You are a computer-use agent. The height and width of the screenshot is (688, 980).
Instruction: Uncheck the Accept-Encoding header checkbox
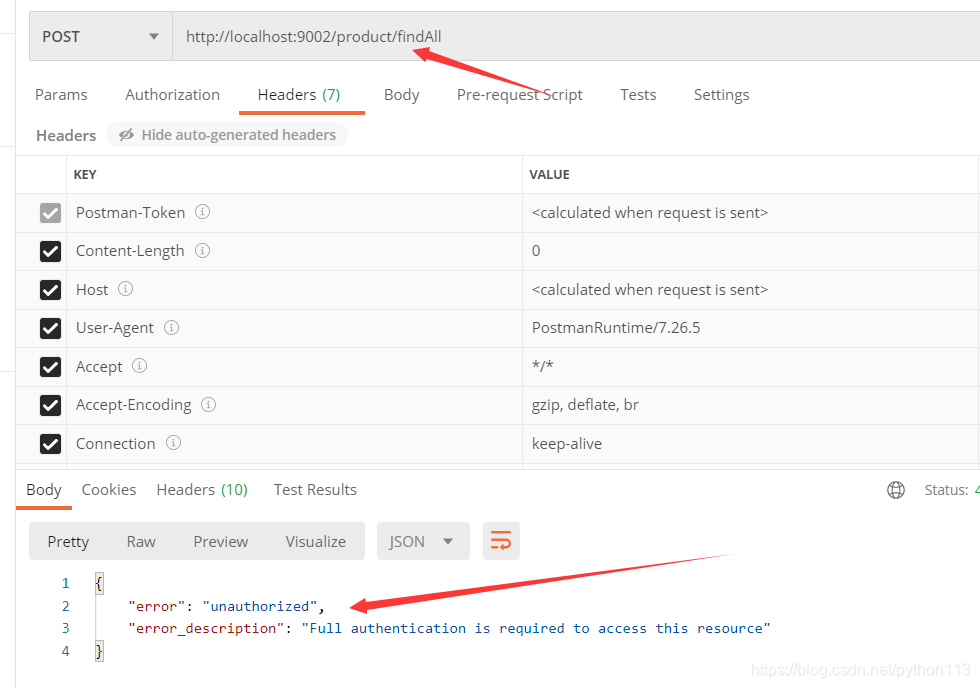[50, 405]
